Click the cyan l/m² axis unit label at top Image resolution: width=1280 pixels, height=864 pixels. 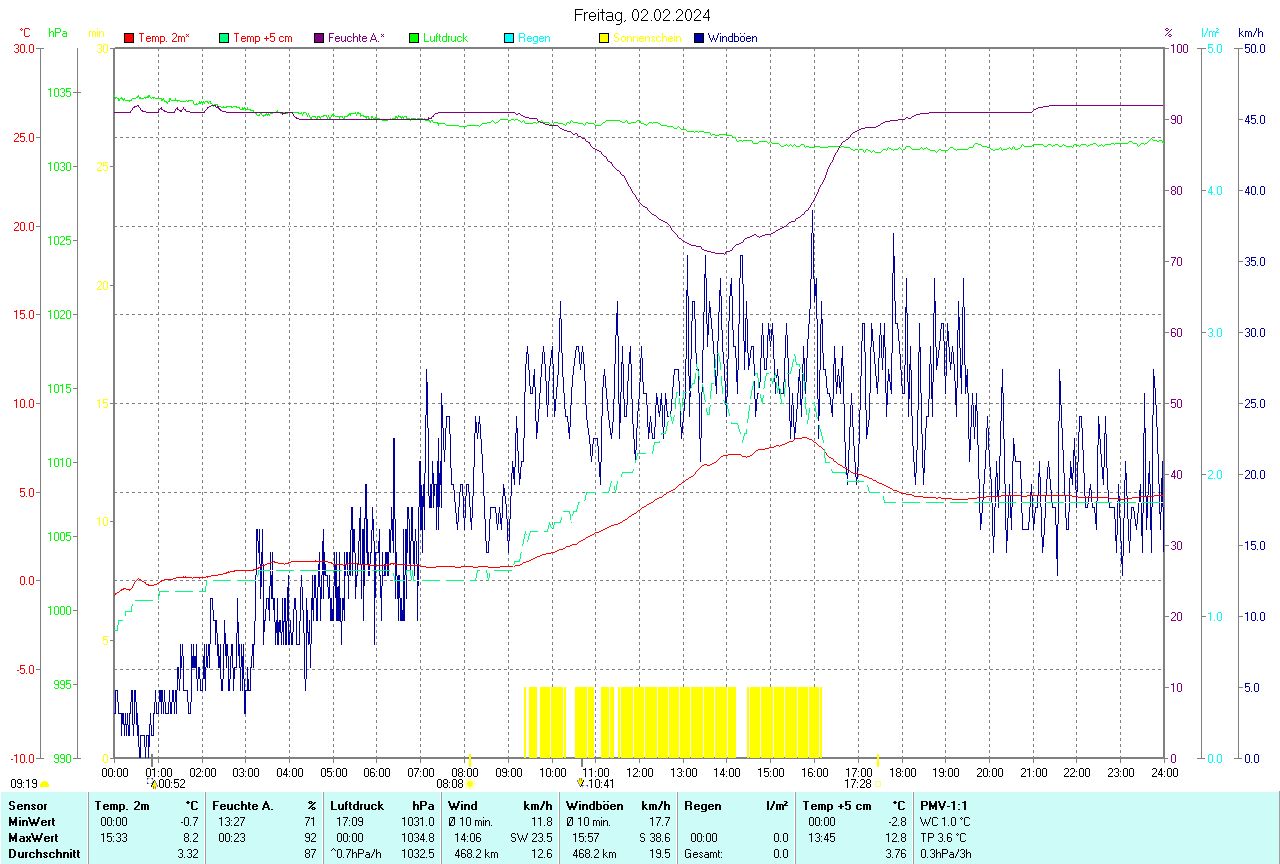[x=1209, y=33]
